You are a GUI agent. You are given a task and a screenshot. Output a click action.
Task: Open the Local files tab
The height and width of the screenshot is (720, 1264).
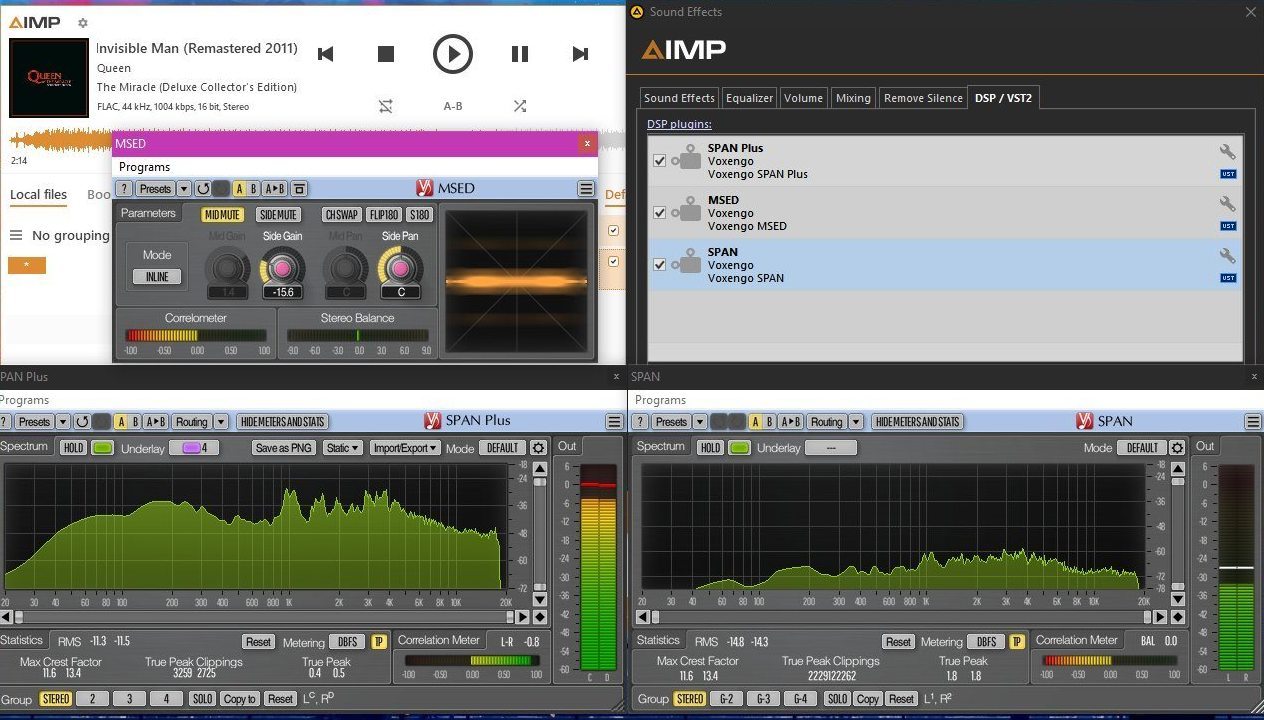click(x=39, y=195)
